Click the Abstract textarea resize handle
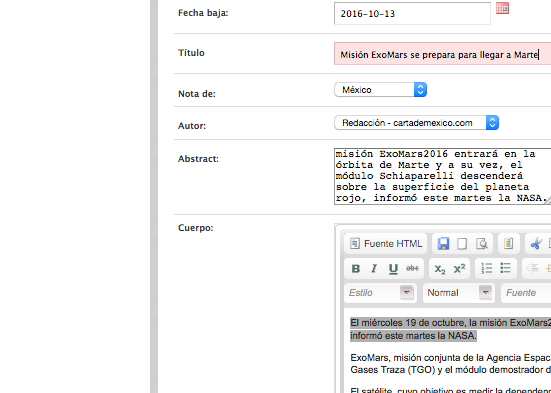551x393 pixels. (x=547, y=201)
